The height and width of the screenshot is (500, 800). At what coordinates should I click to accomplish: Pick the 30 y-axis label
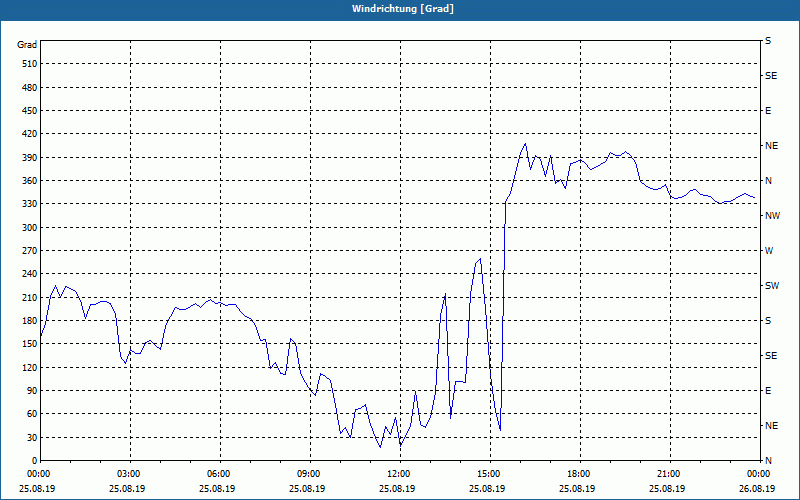(x=32, y=437)
